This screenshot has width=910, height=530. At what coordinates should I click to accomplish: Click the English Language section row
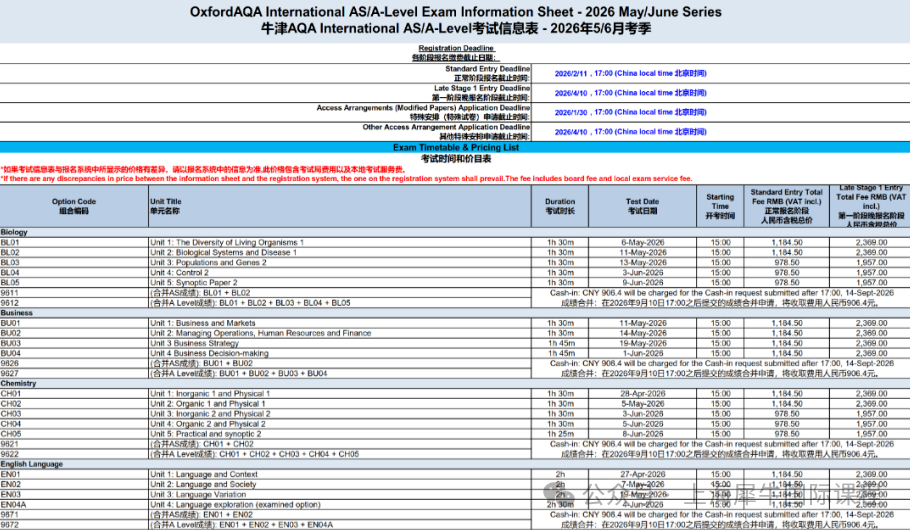(31, 463)
